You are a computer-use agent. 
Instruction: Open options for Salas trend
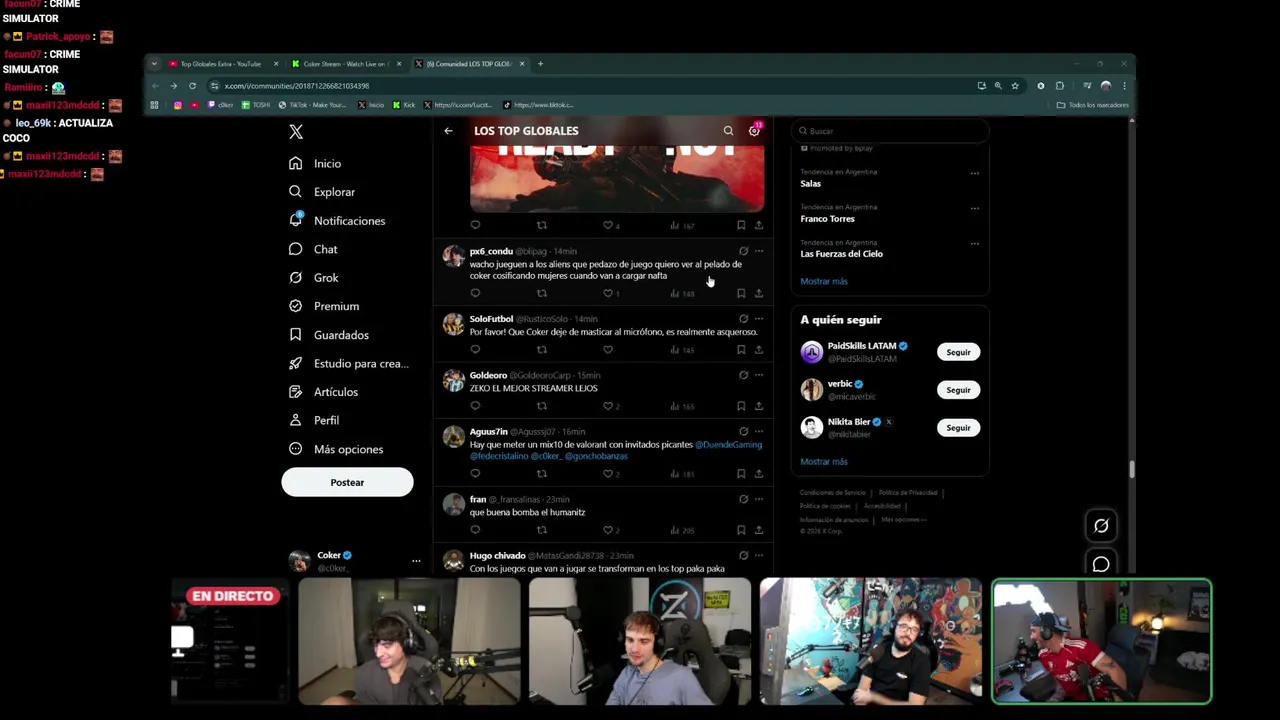(x=974, y=173)
